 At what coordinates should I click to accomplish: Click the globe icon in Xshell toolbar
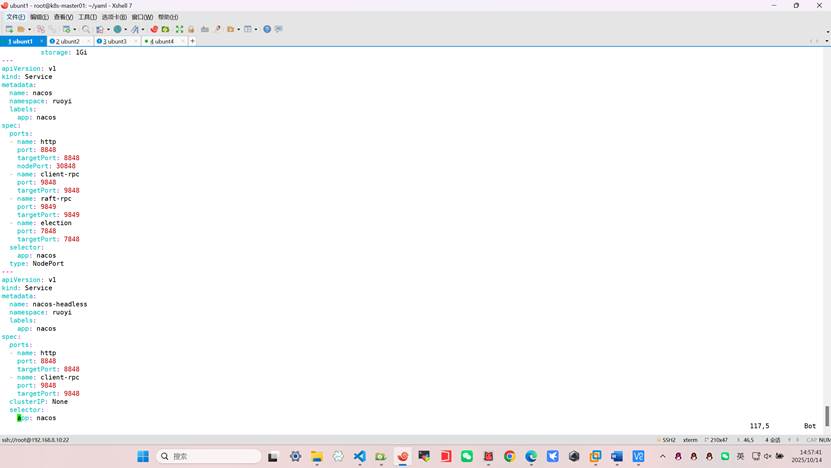coord(118,29)
